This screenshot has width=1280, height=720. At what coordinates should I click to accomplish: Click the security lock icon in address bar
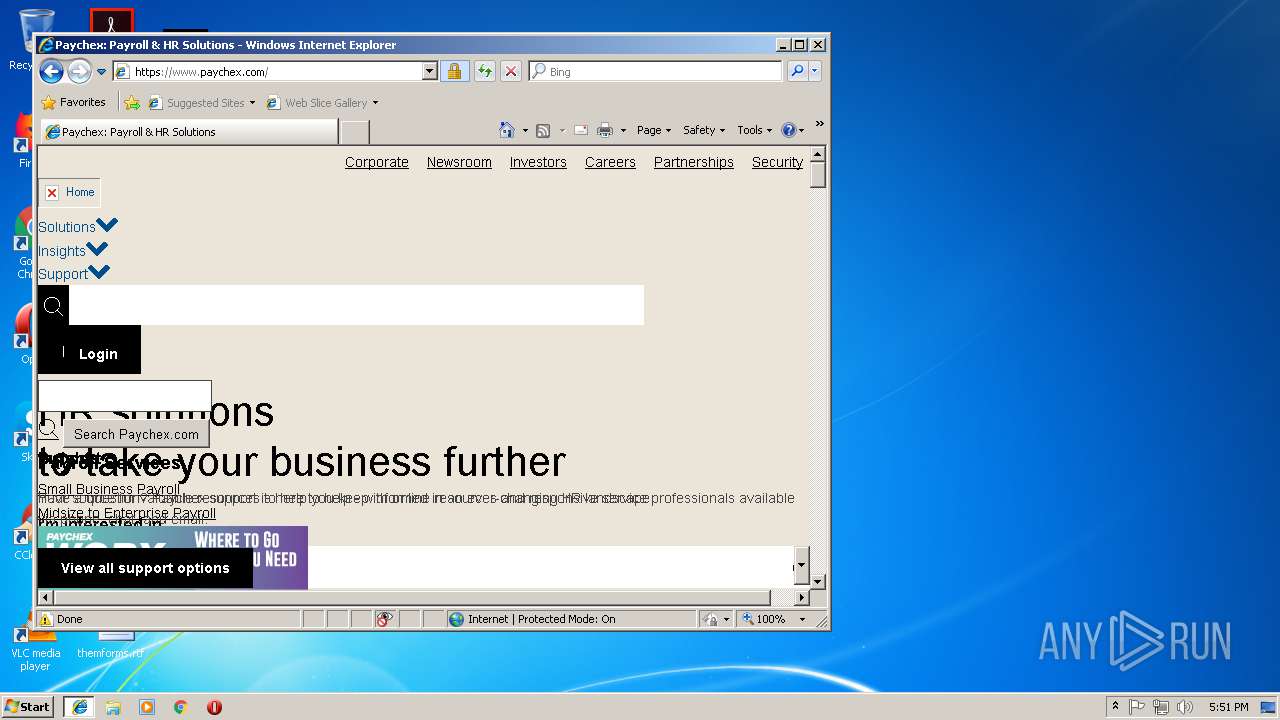[454, 71]
